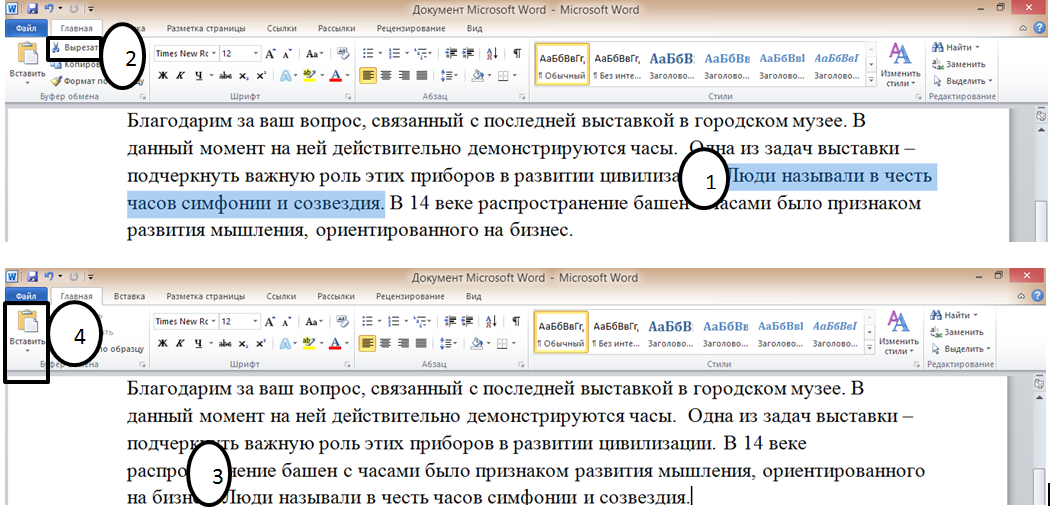Center text in the upper window
This screenshot has width=1052, height=524.
[386, 76]
